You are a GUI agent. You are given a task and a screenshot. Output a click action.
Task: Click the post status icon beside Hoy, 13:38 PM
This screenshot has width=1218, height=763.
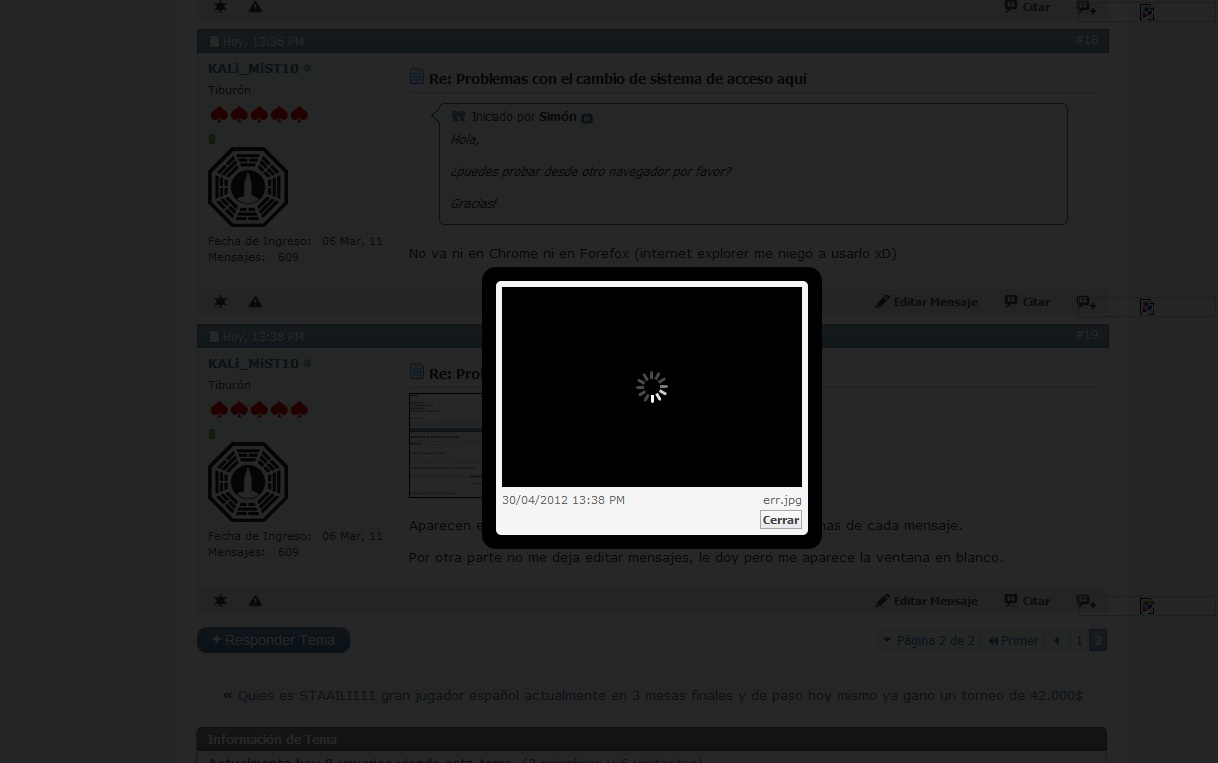pyautogui.click(x=214, y=337)
